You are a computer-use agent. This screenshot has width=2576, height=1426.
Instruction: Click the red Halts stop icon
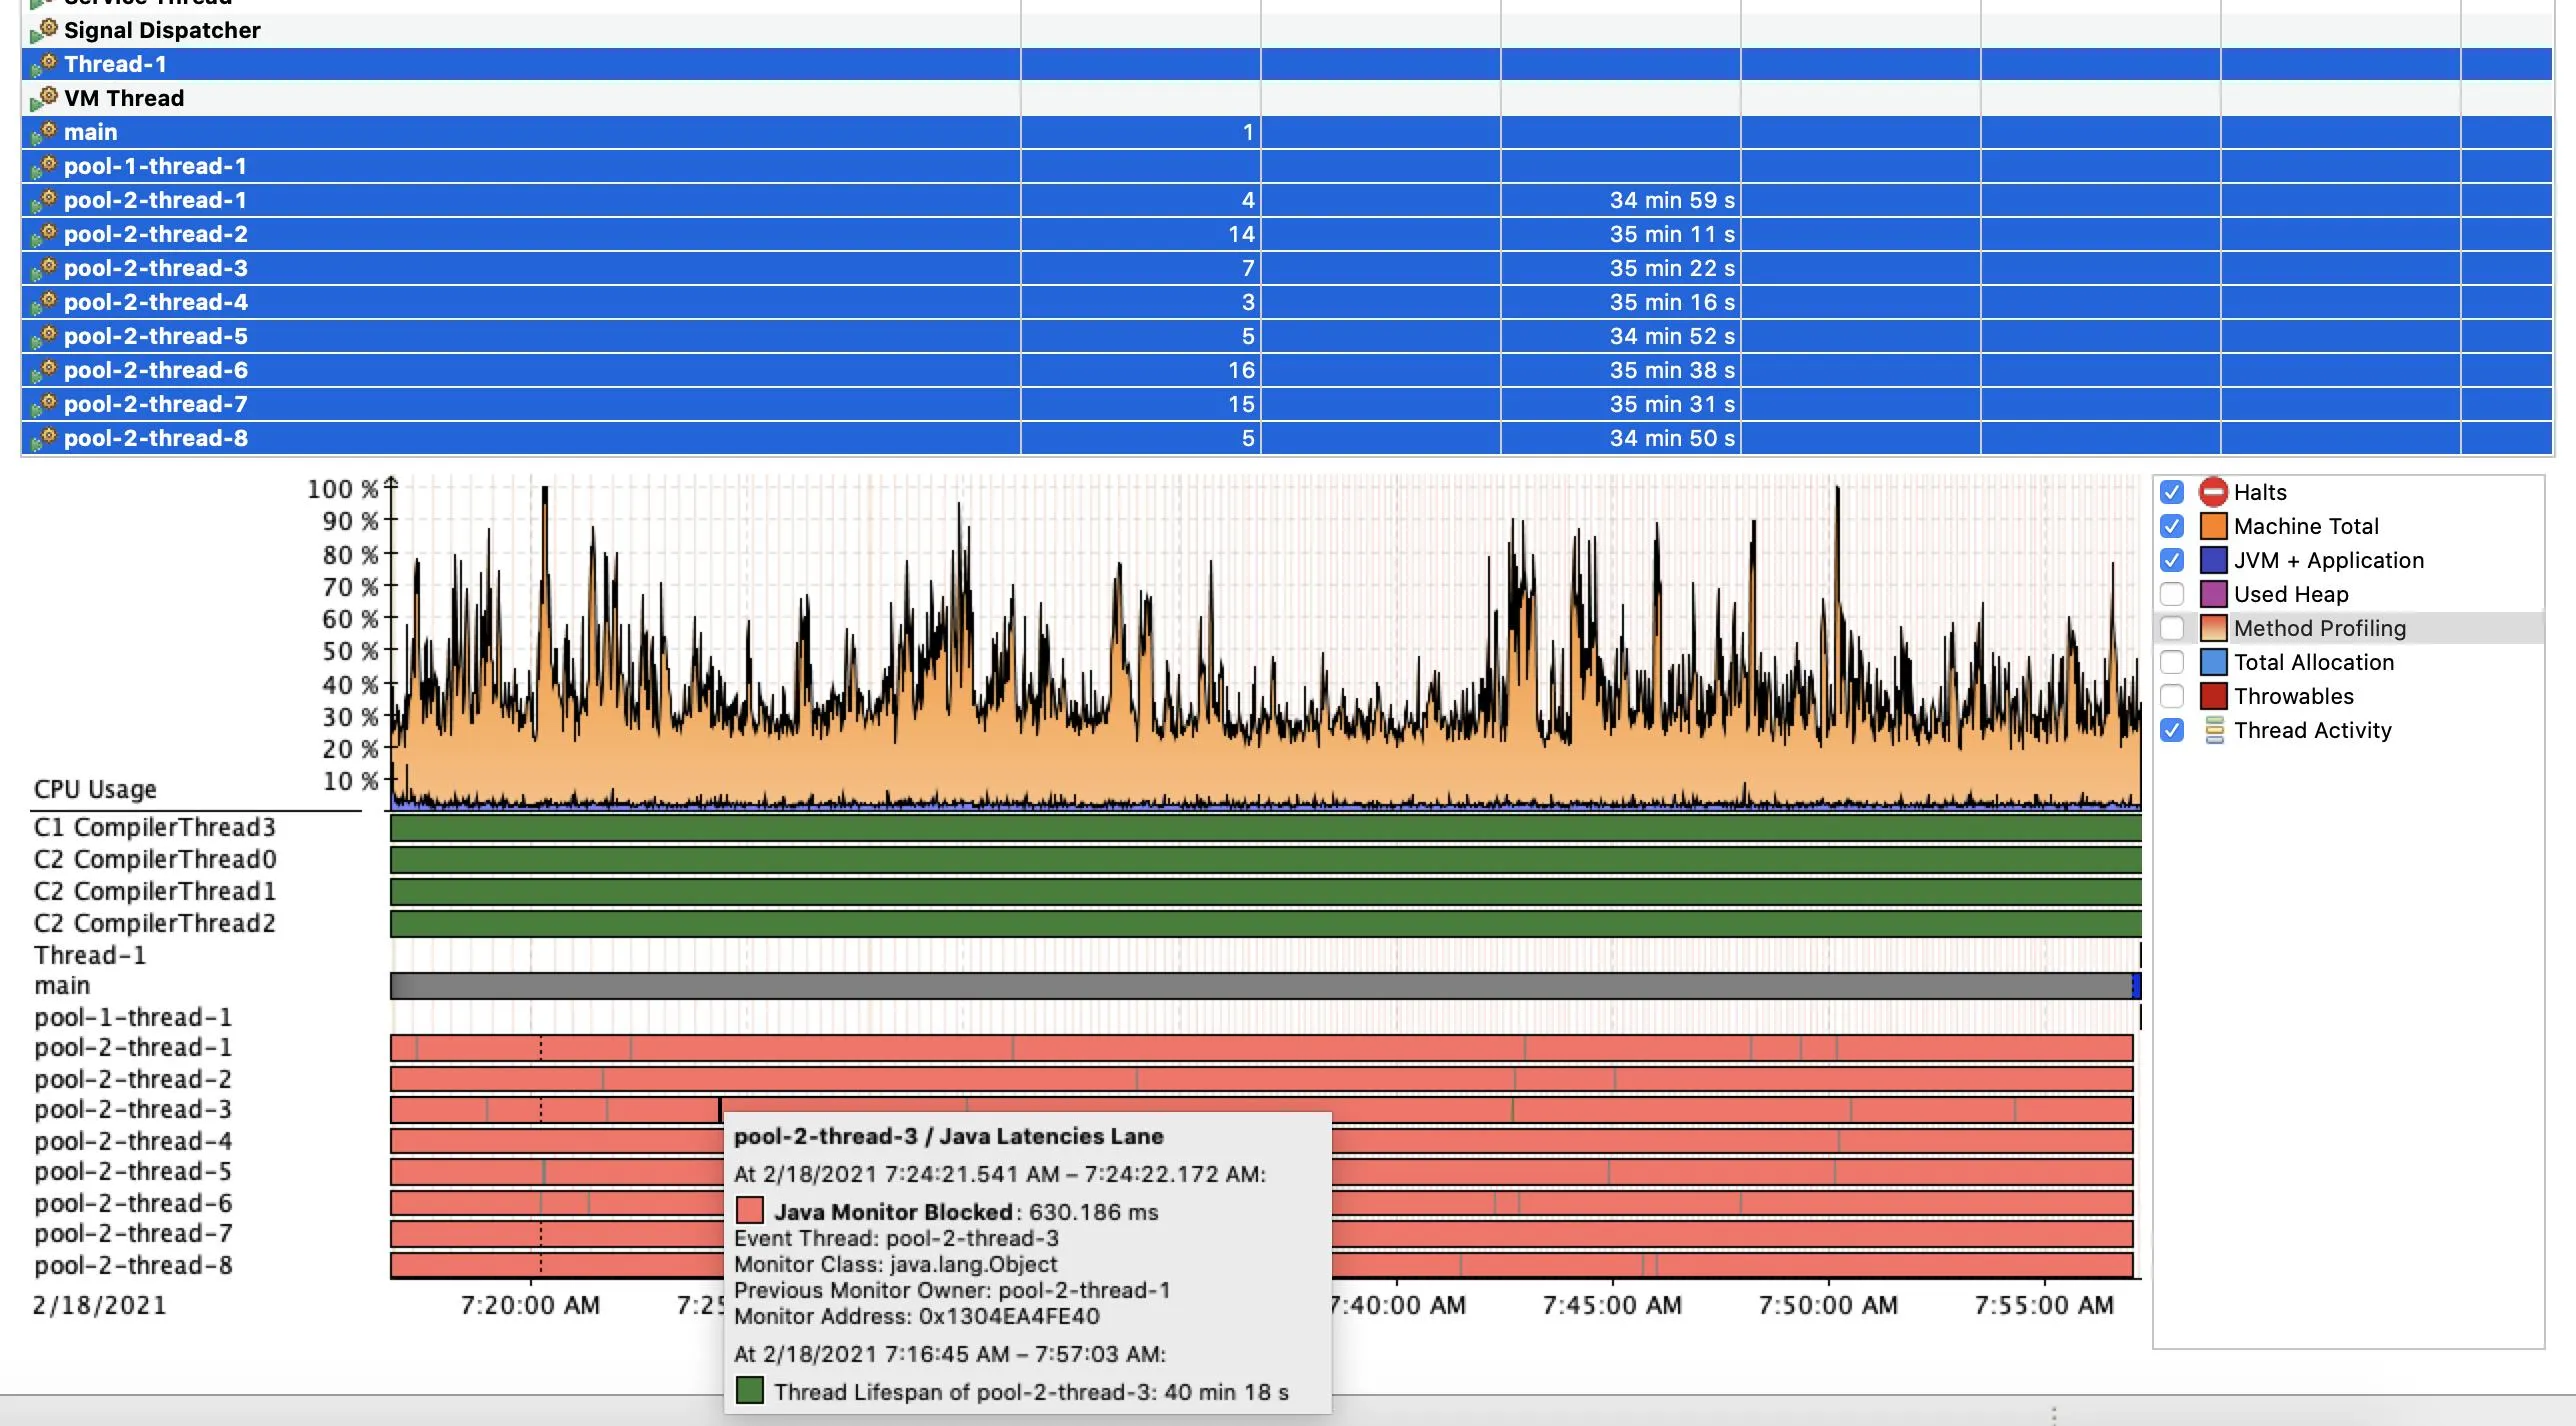2213,492
